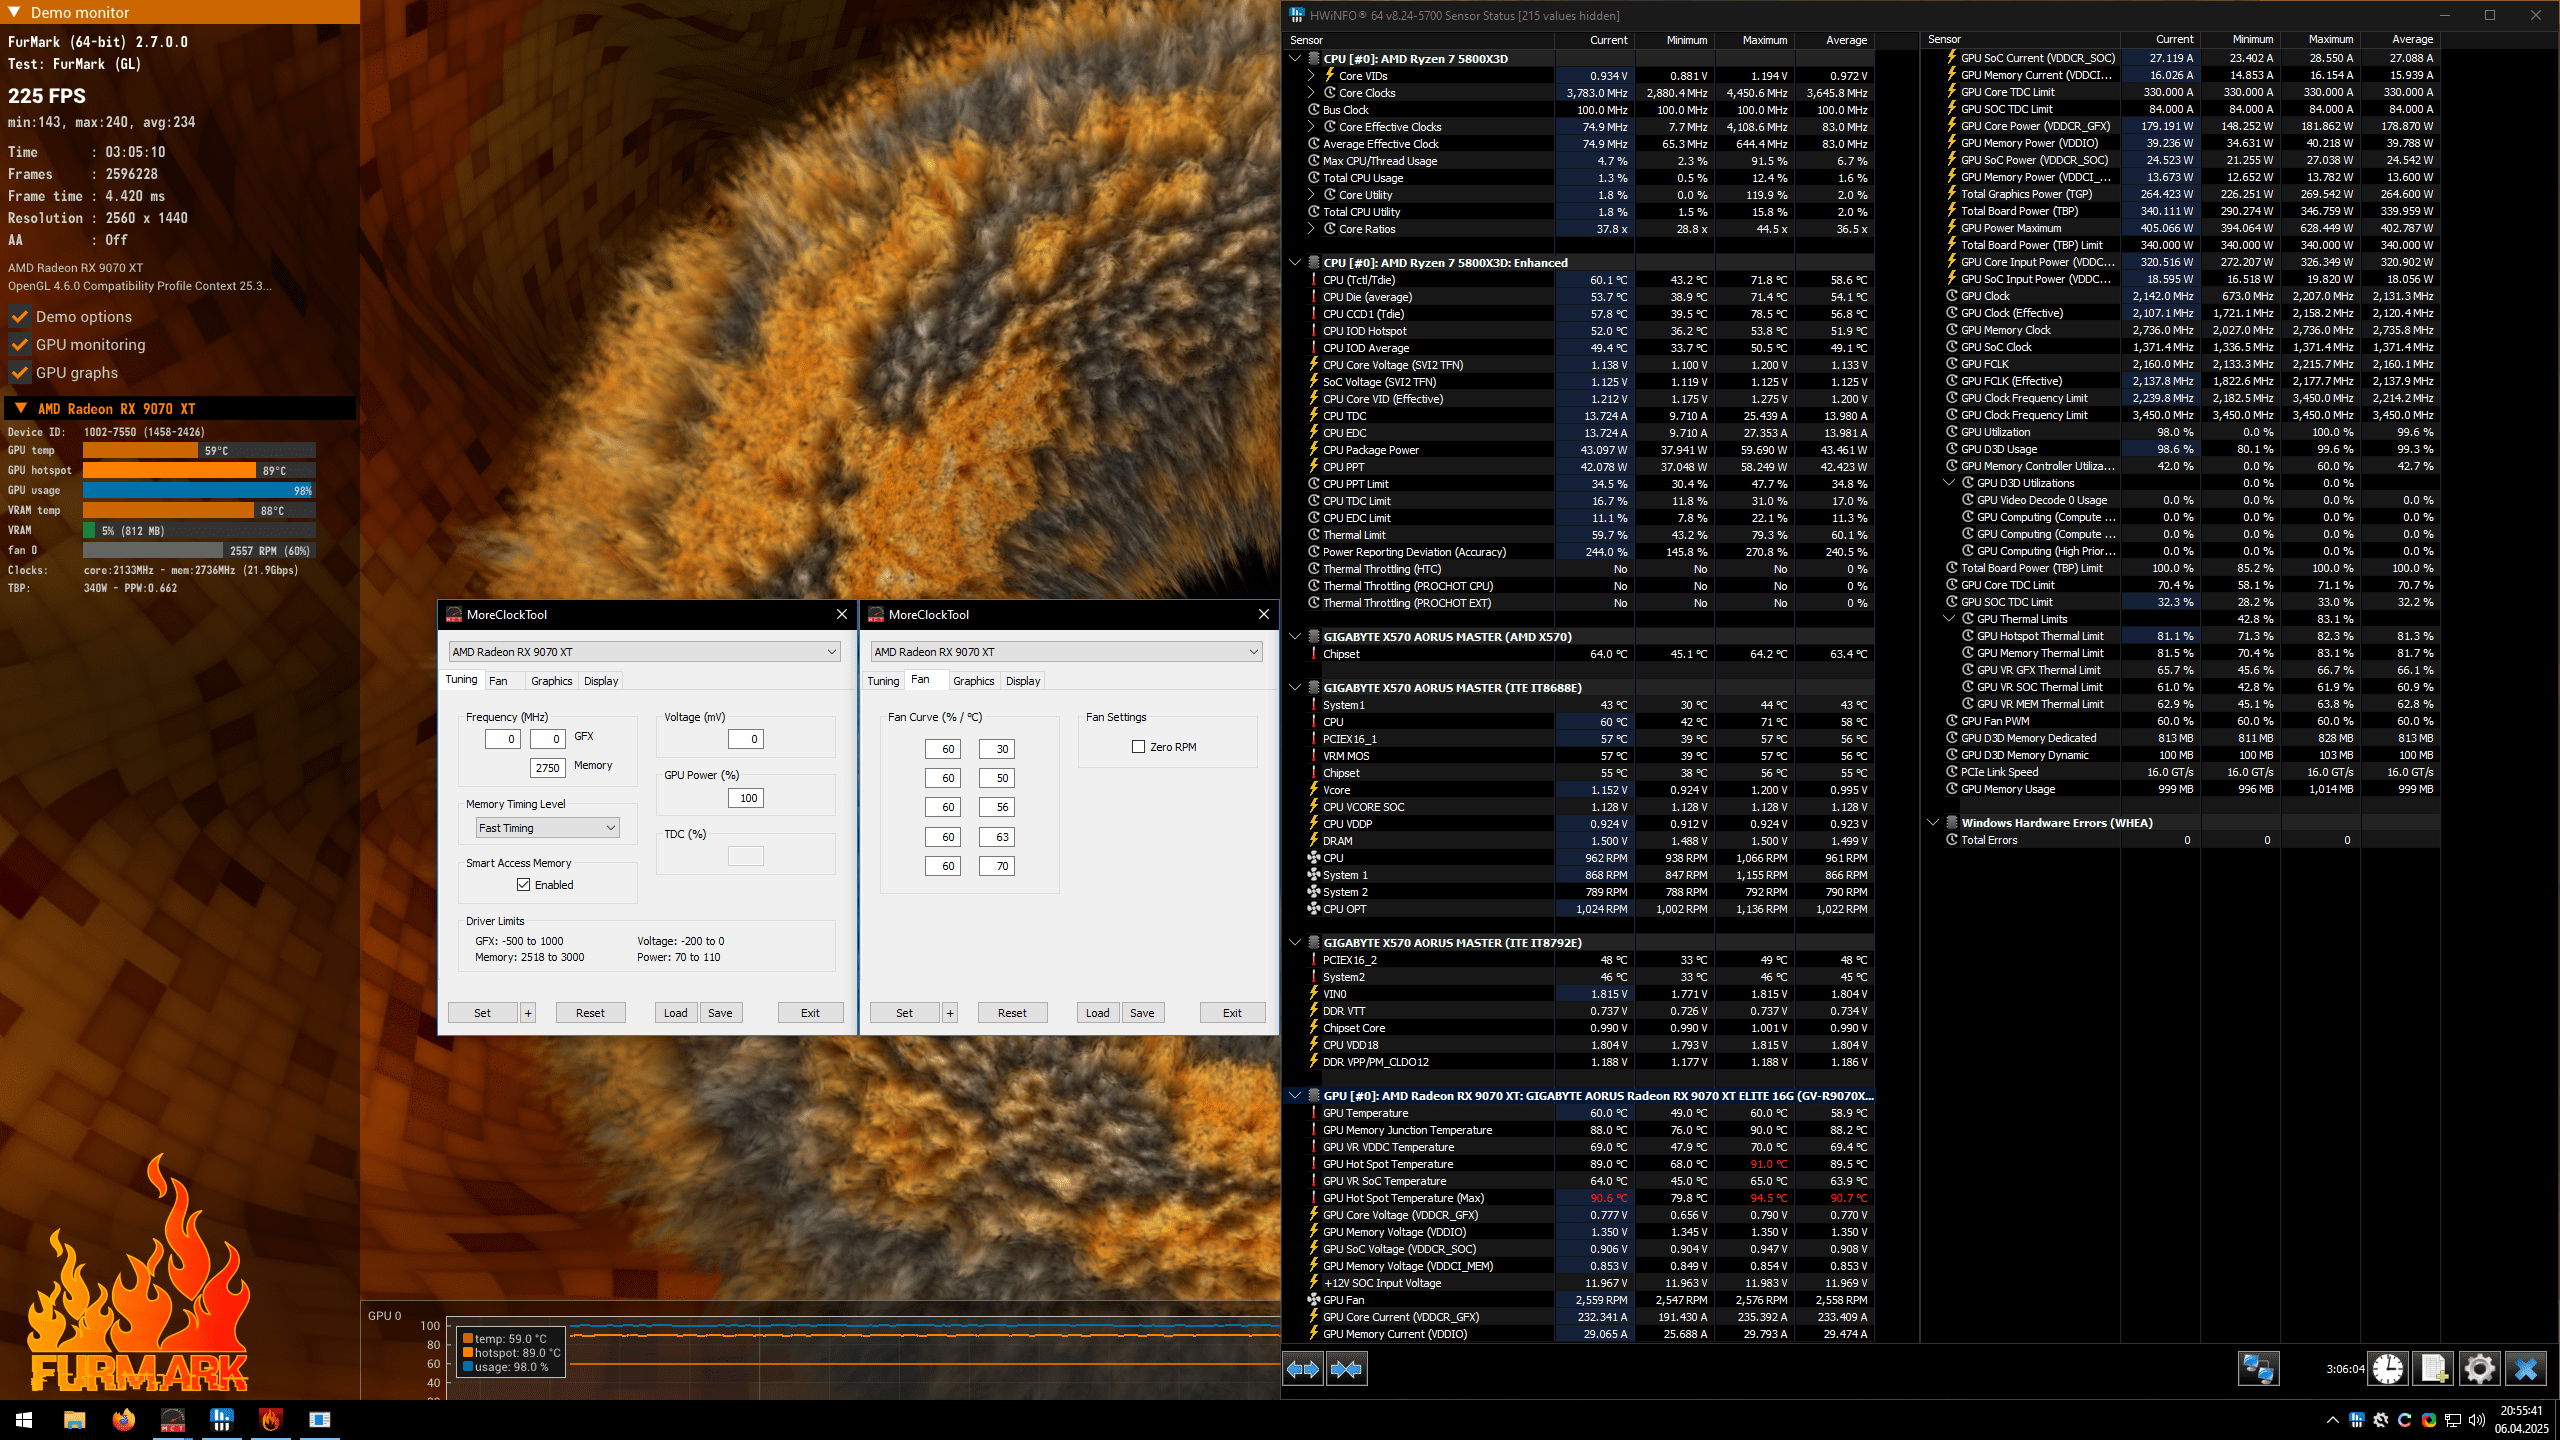Switch to Graphics tab in left MoreClockTool
2560x1440 pixels.
point(551,681)
